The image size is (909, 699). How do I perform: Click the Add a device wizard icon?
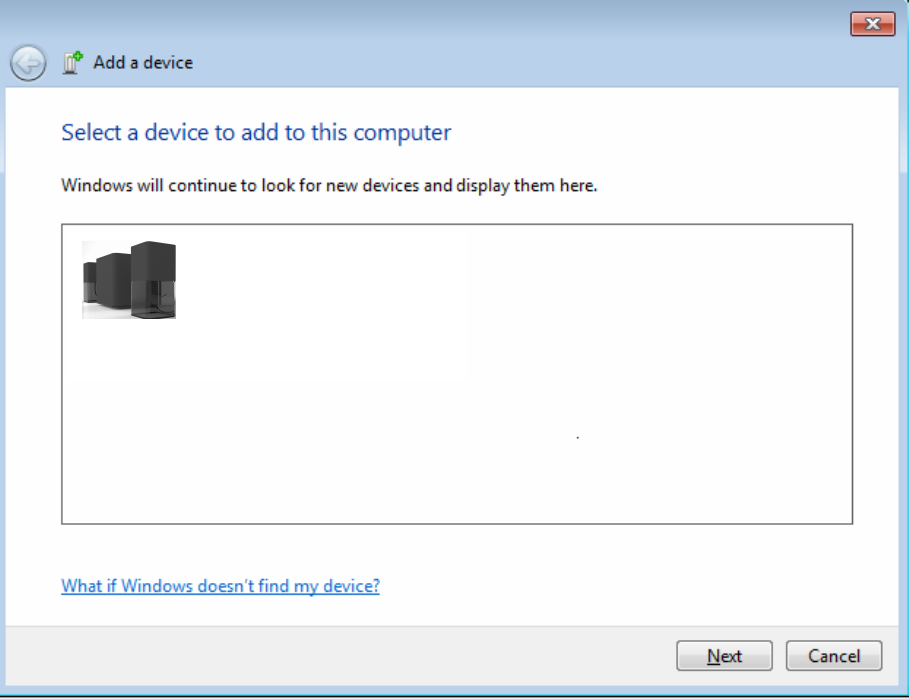[71, 63]
